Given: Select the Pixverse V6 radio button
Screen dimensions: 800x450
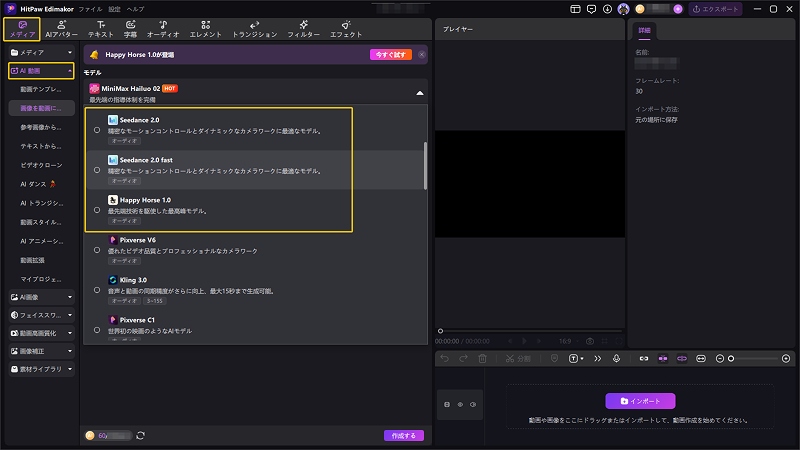Looking at the screenshot, I should [x=97, y=250].
